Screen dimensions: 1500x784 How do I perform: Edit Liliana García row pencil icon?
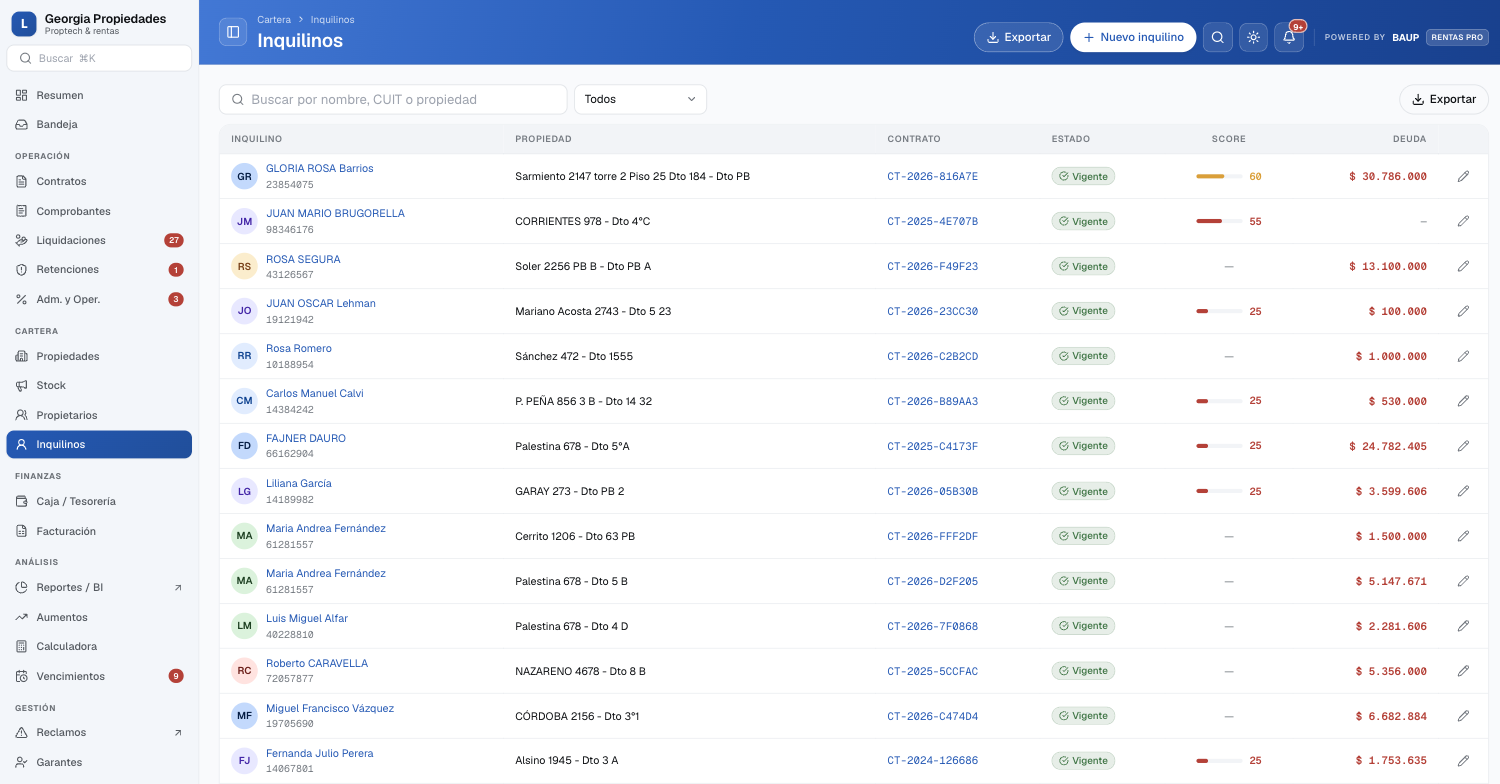pos(1463,491)
